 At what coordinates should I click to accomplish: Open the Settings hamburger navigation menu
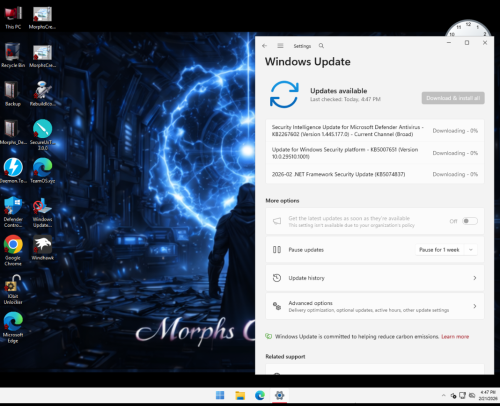(x=280, y=46)
